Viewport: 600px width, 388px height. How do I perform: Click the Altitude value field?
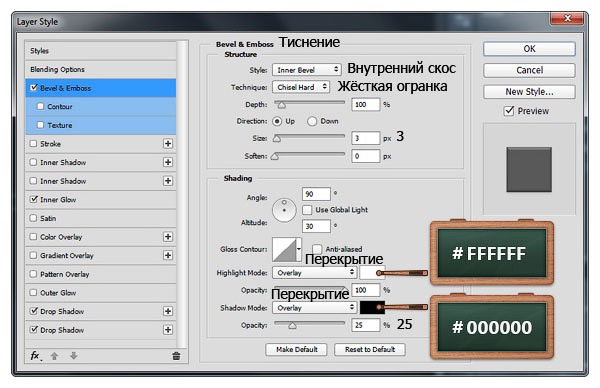click(316, 226)
